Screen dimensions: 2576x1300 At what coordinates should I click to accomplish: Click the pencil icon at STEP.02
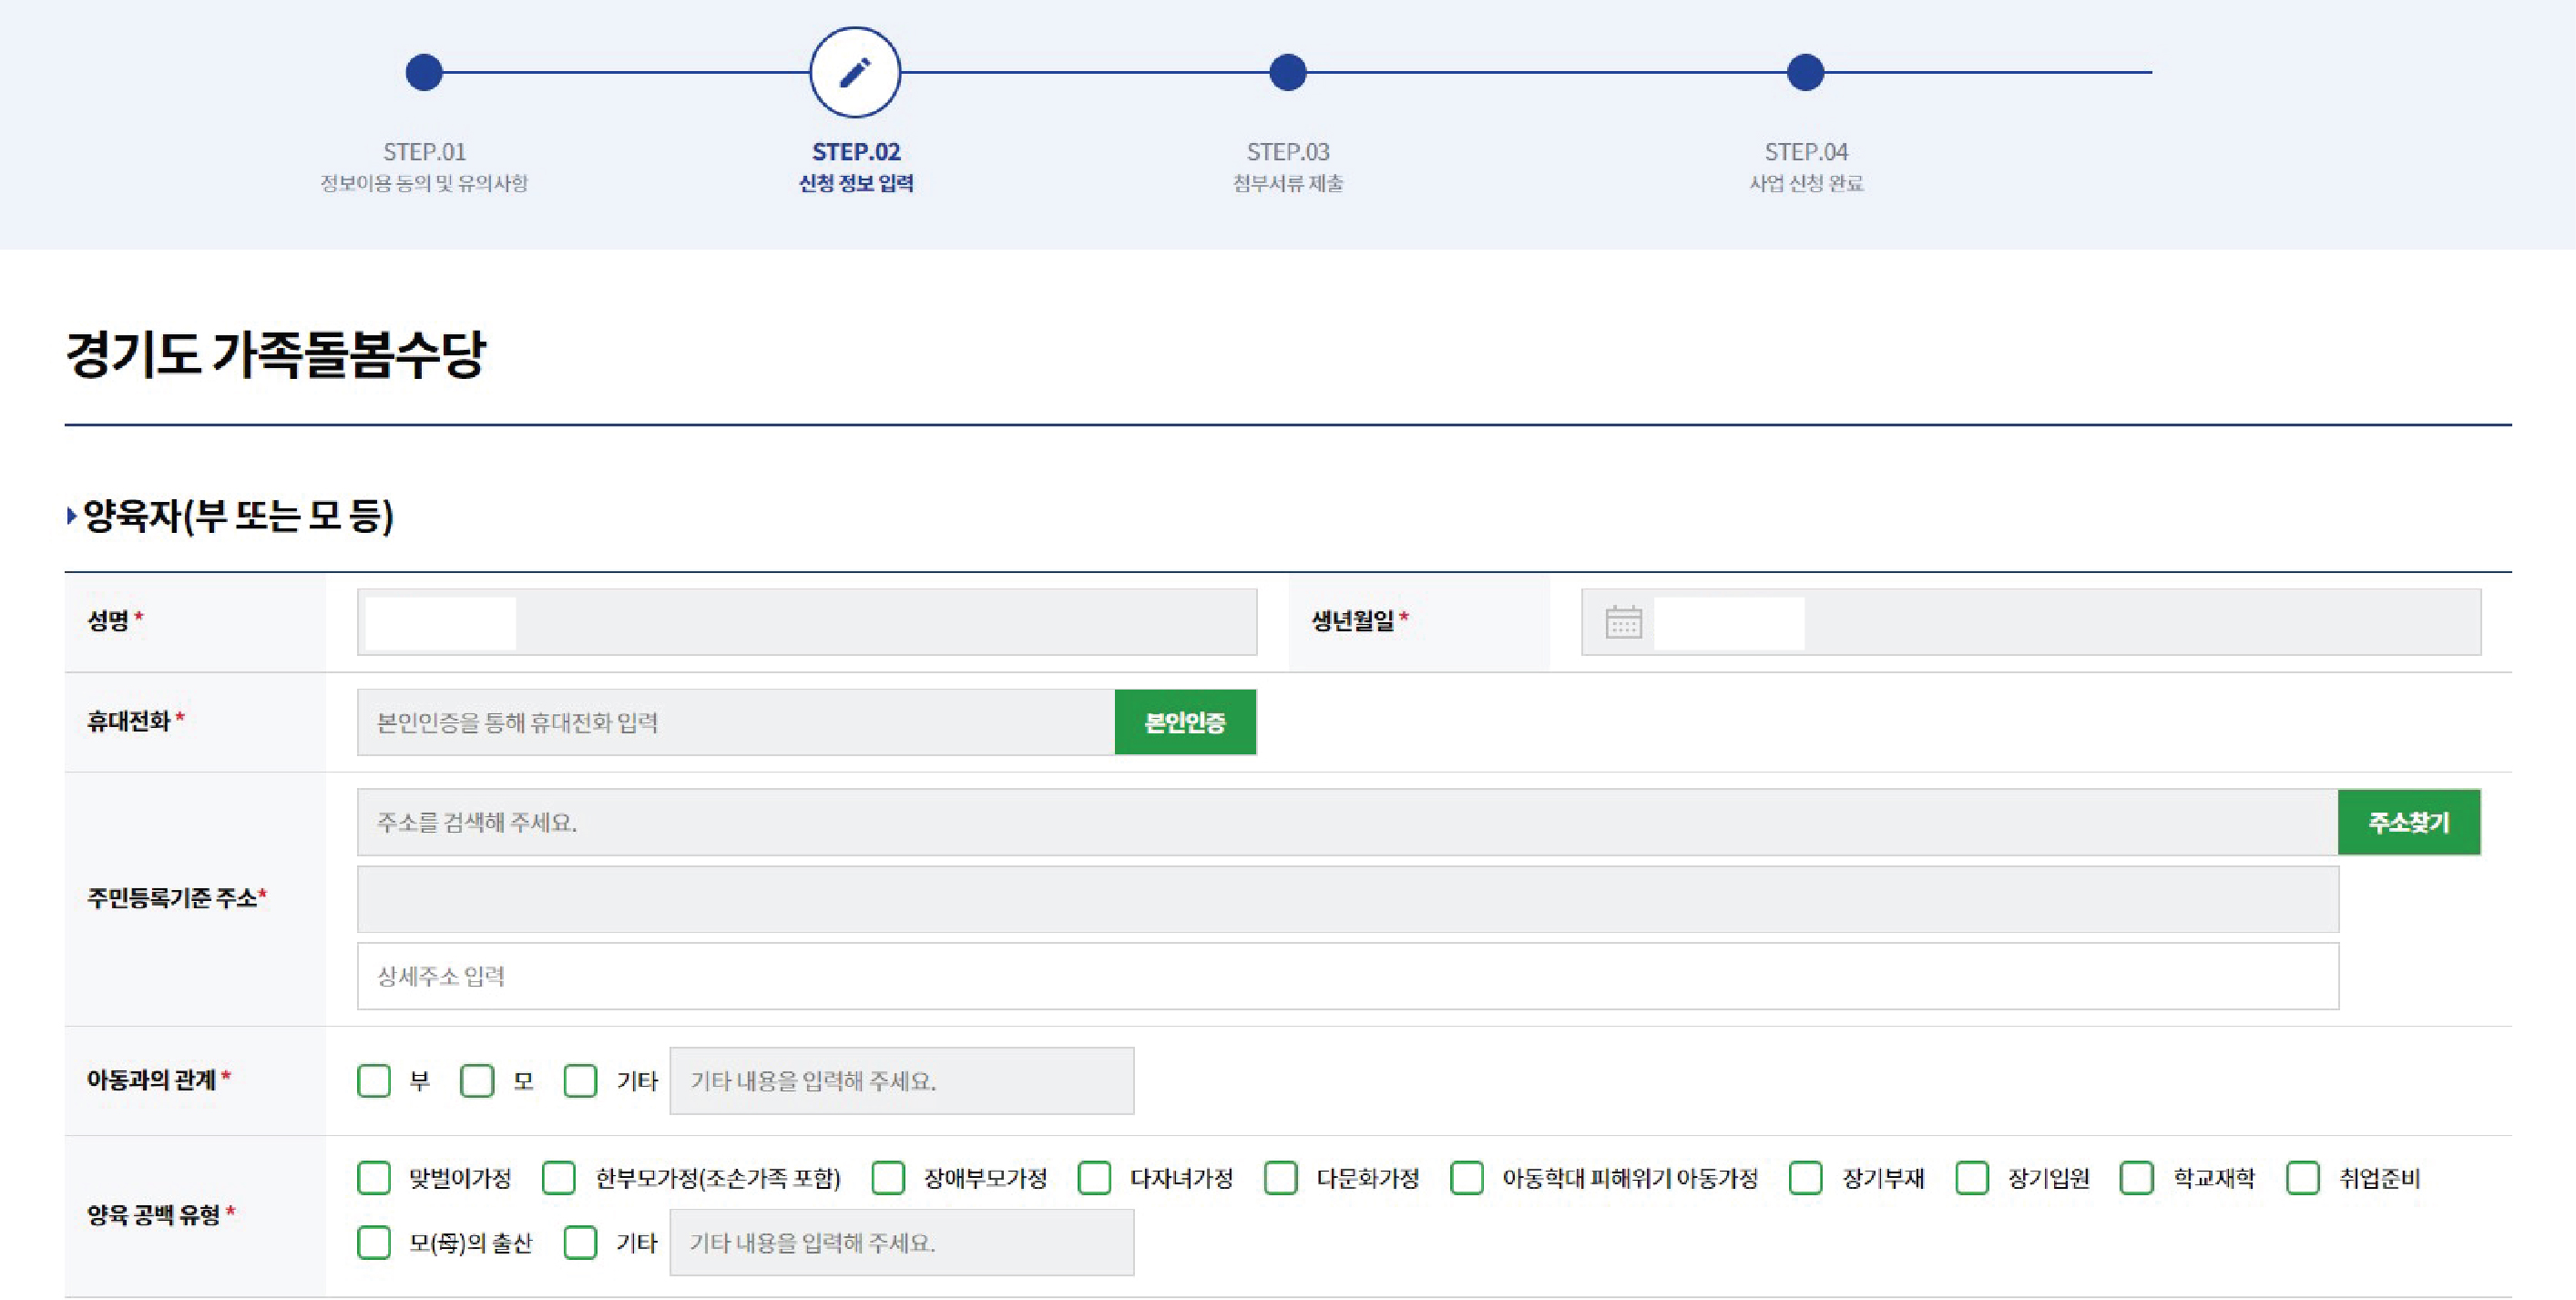click(x=854, y=72)
